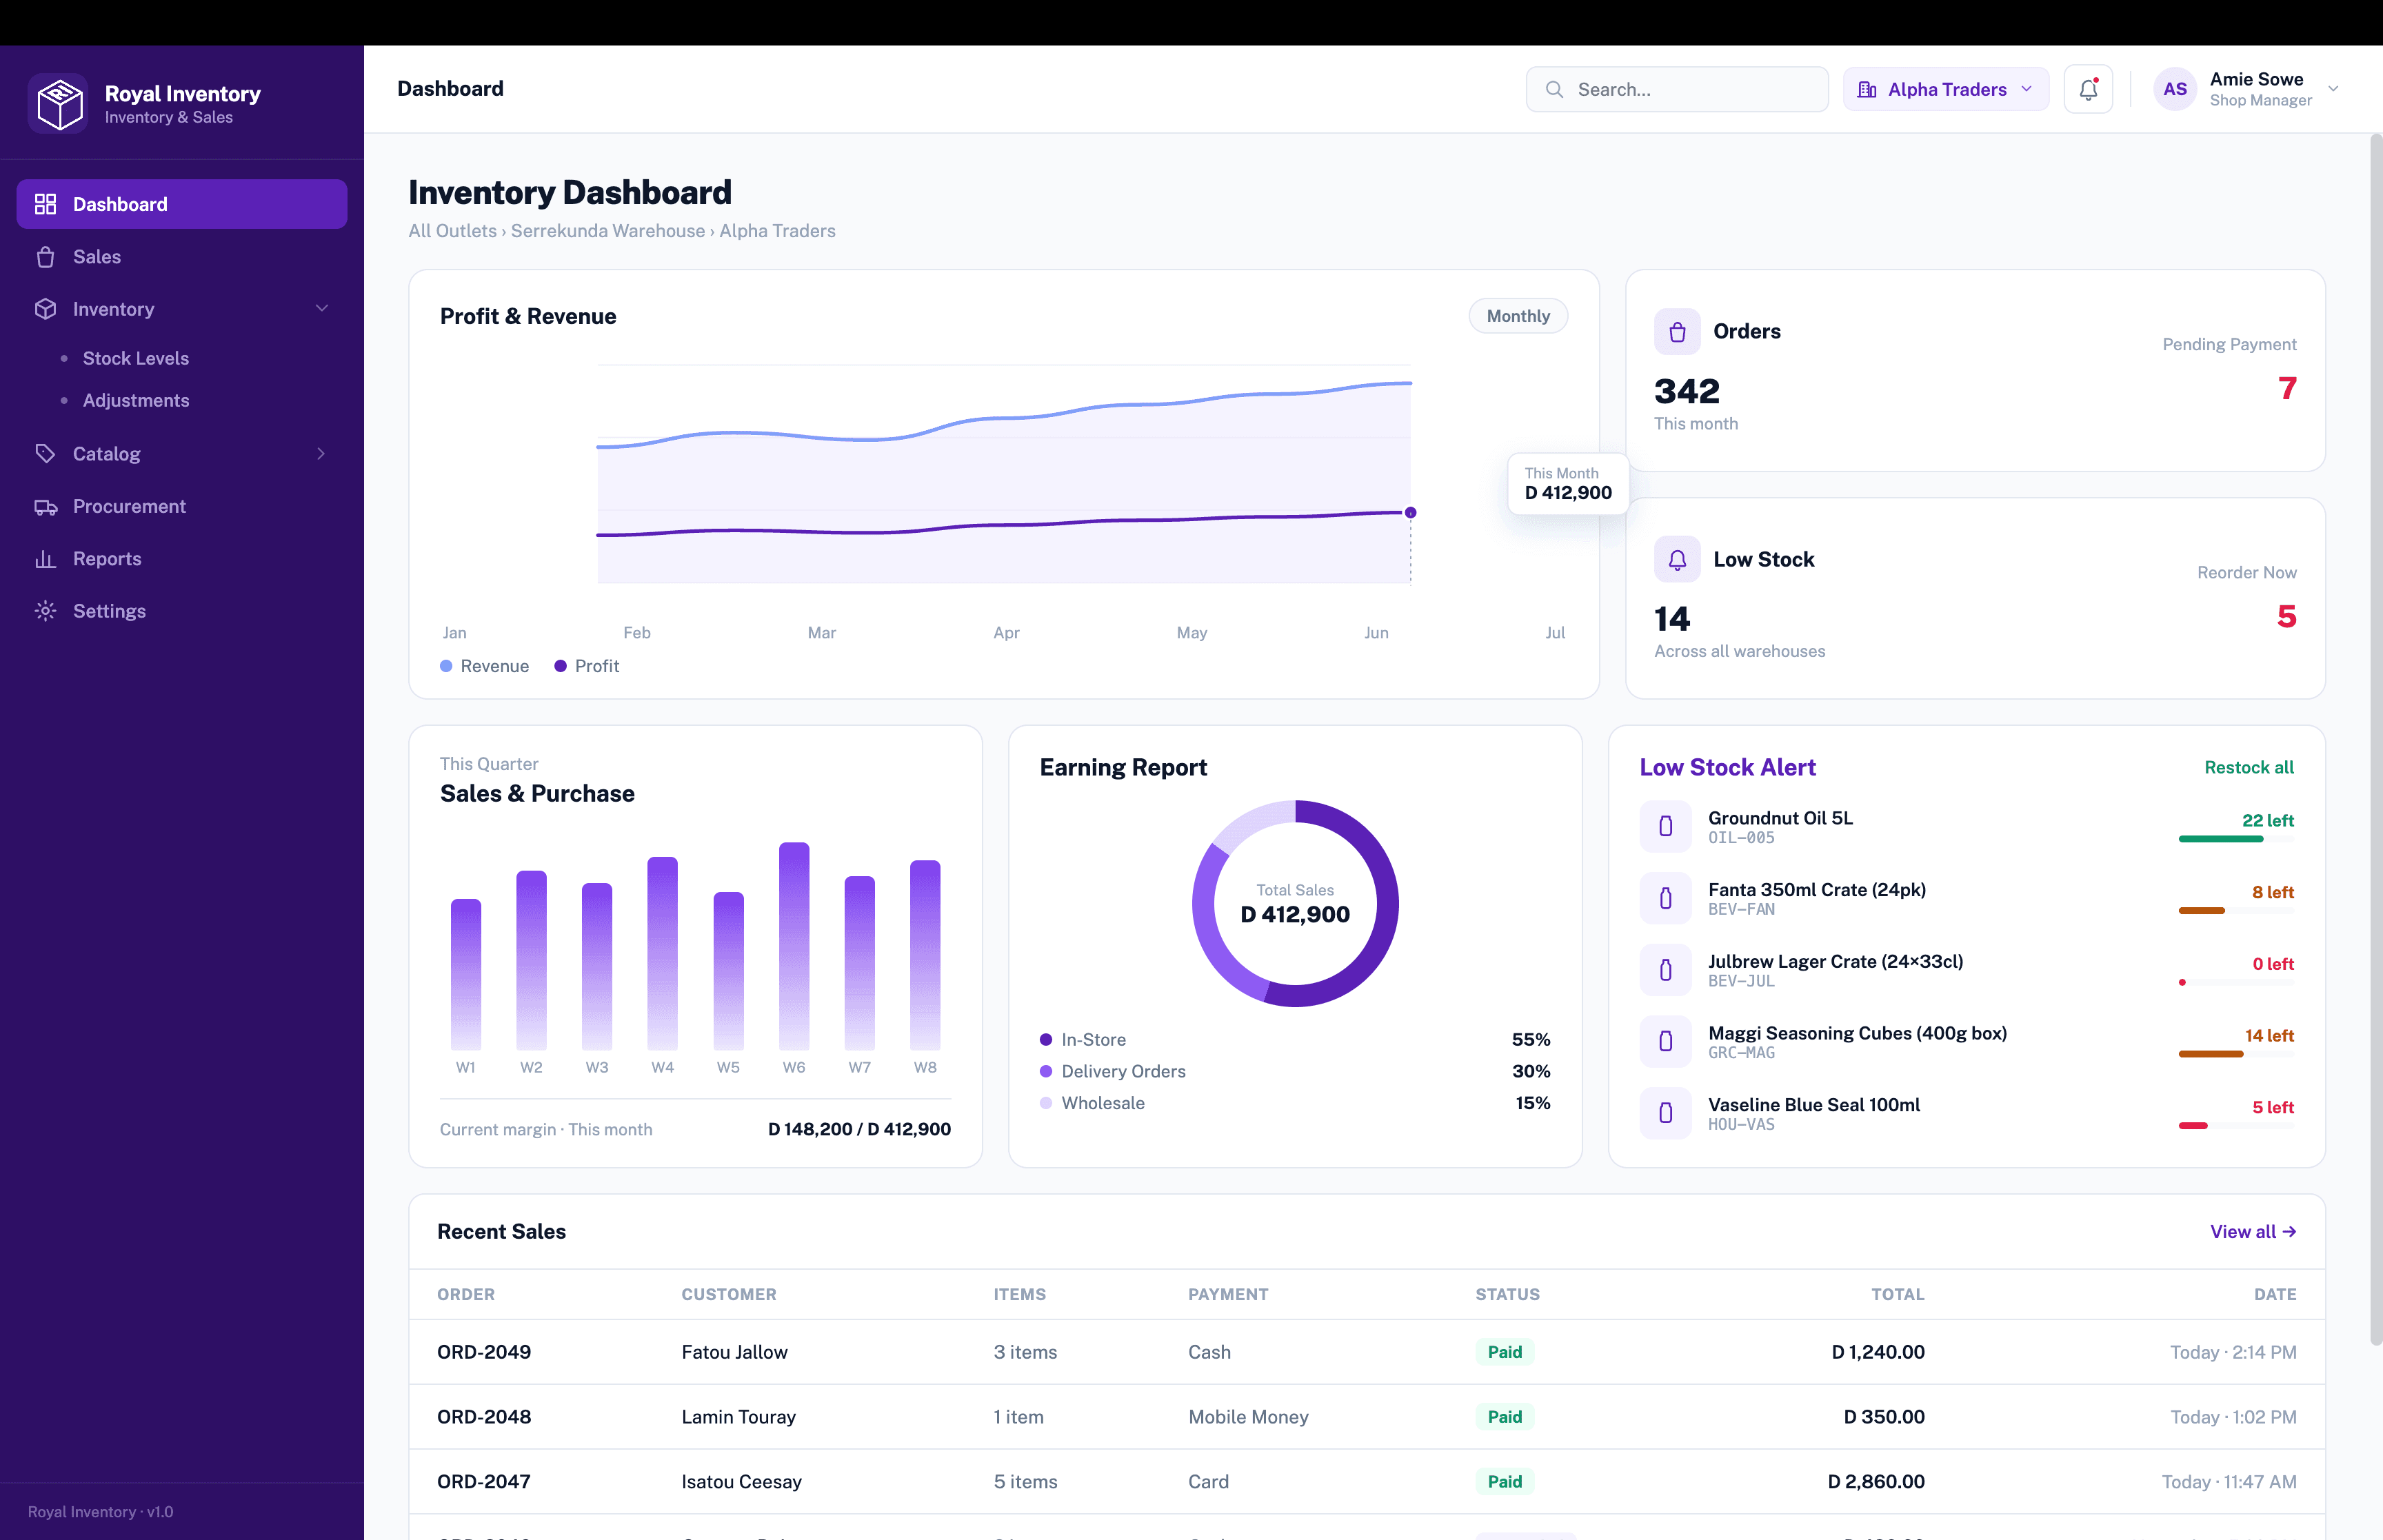This screenshot has width=2383, height=1540.
Task: Click the Paid status for ORD-2048
Action: tap(1504, 1417)
